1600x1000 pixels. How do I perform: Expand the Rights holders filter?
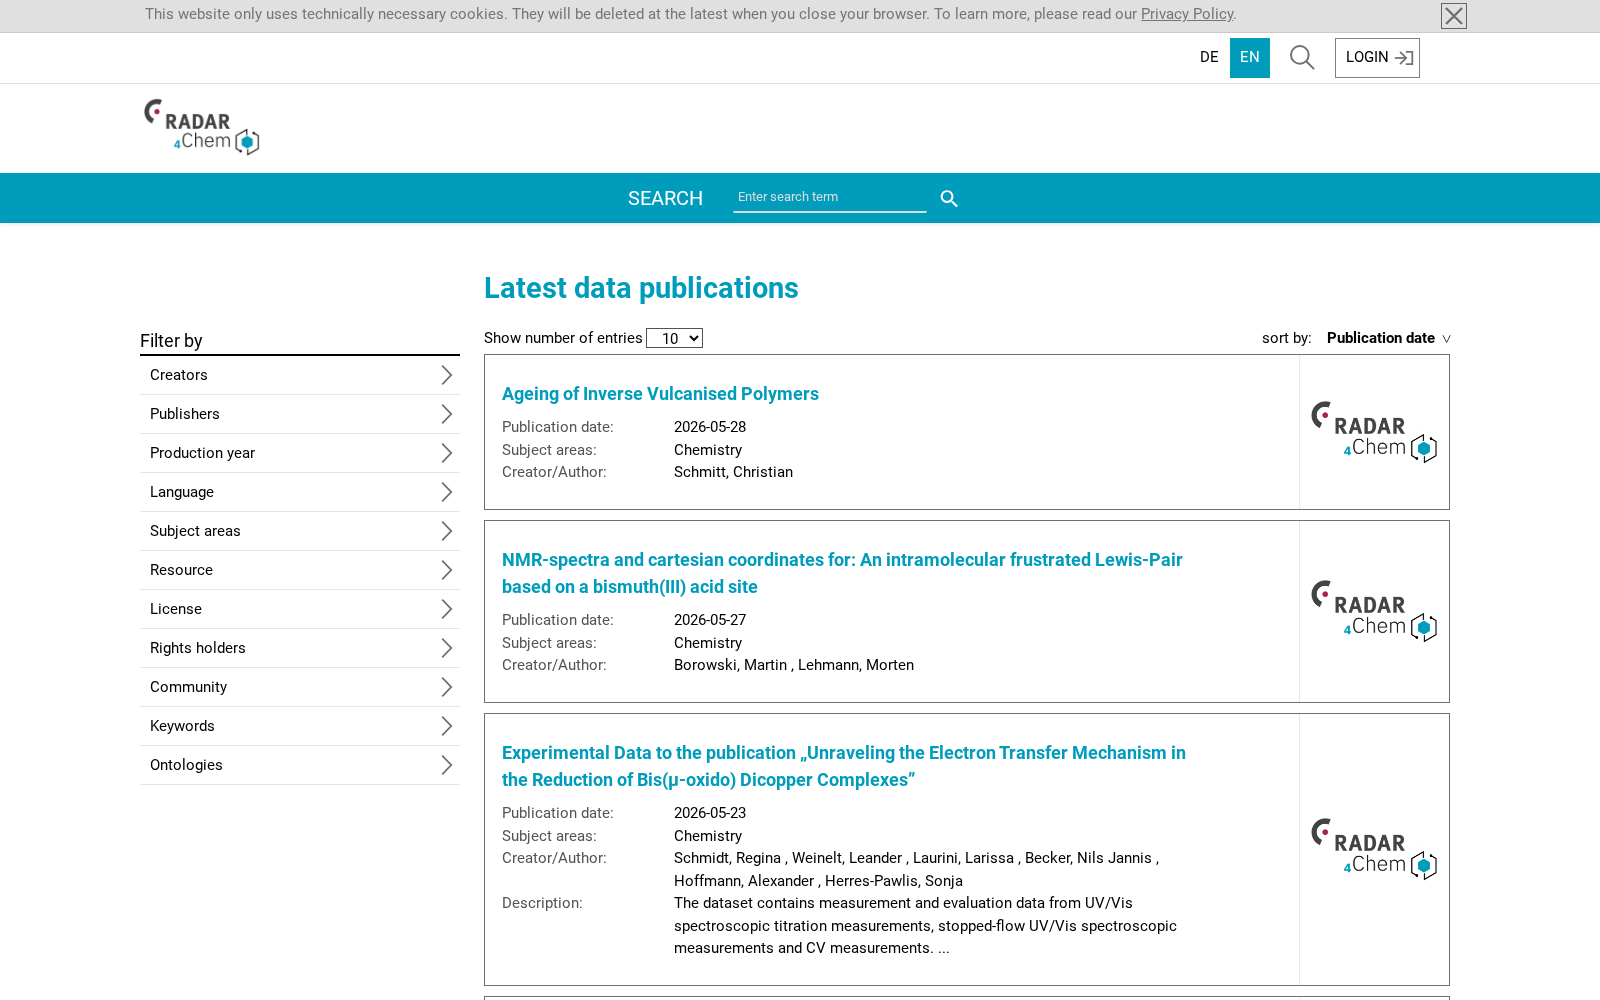300,648
